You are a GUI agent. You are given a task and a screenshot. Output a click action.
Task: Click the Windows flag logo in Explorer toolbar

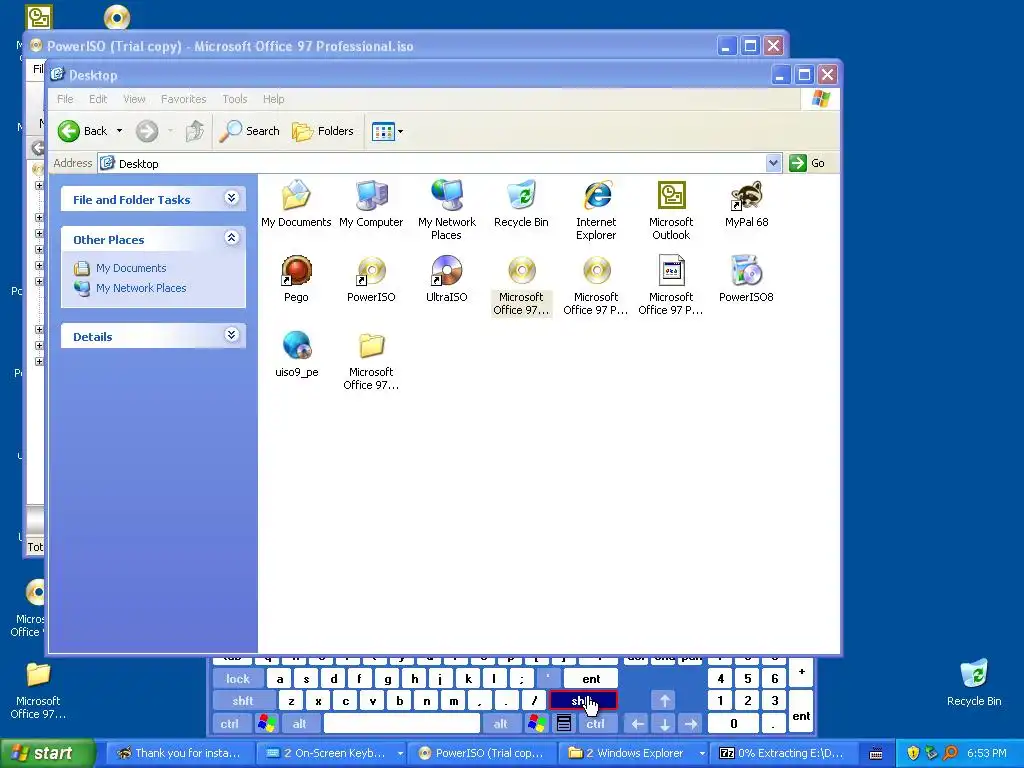(x=821, y=99)
